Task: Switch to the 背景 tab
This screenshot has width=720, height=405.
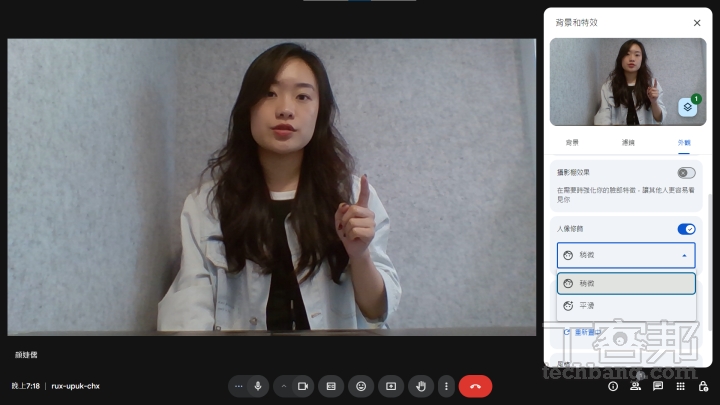Action: coord(572,142)
